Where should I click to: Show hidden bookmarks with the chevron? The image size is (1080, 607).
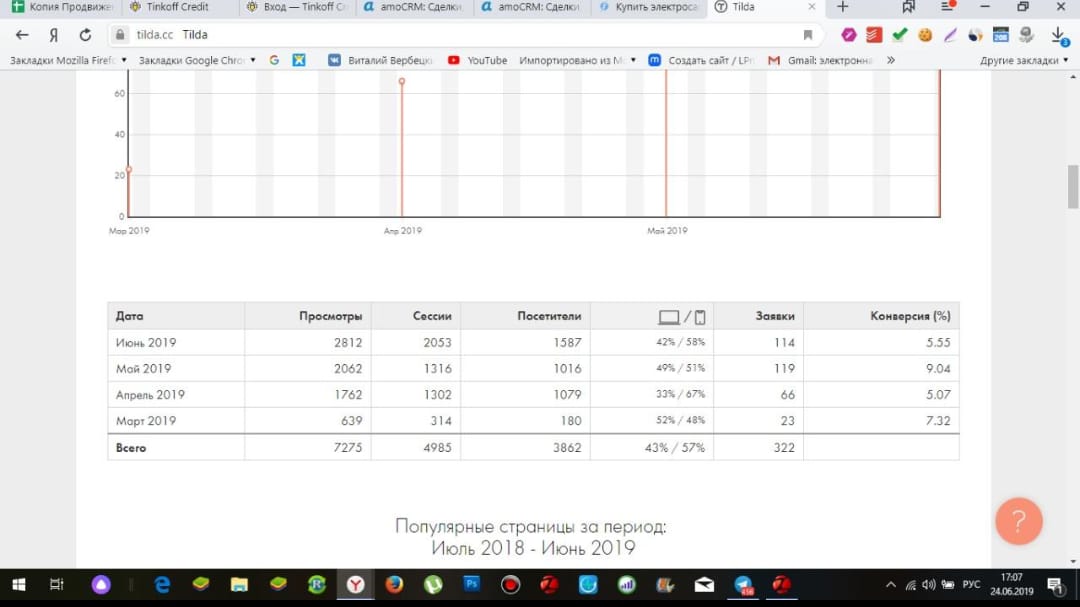point(890,60)
